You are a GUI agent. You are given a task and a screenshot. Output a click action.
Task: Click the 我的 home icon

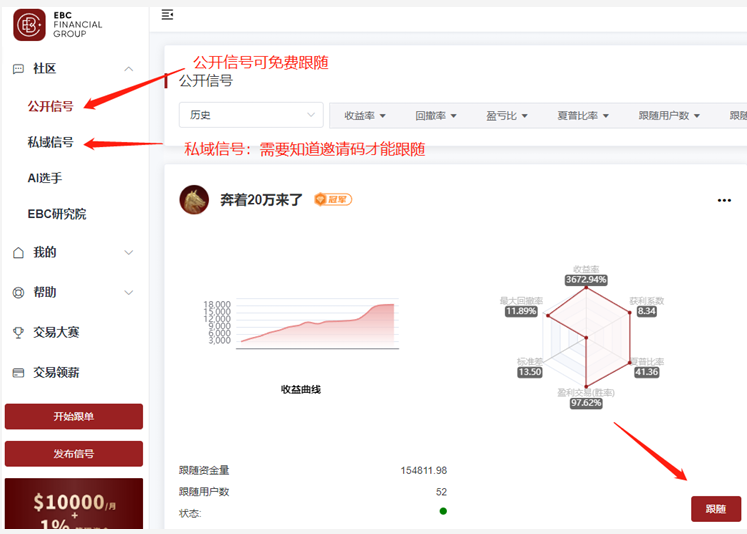click(18, 253)
